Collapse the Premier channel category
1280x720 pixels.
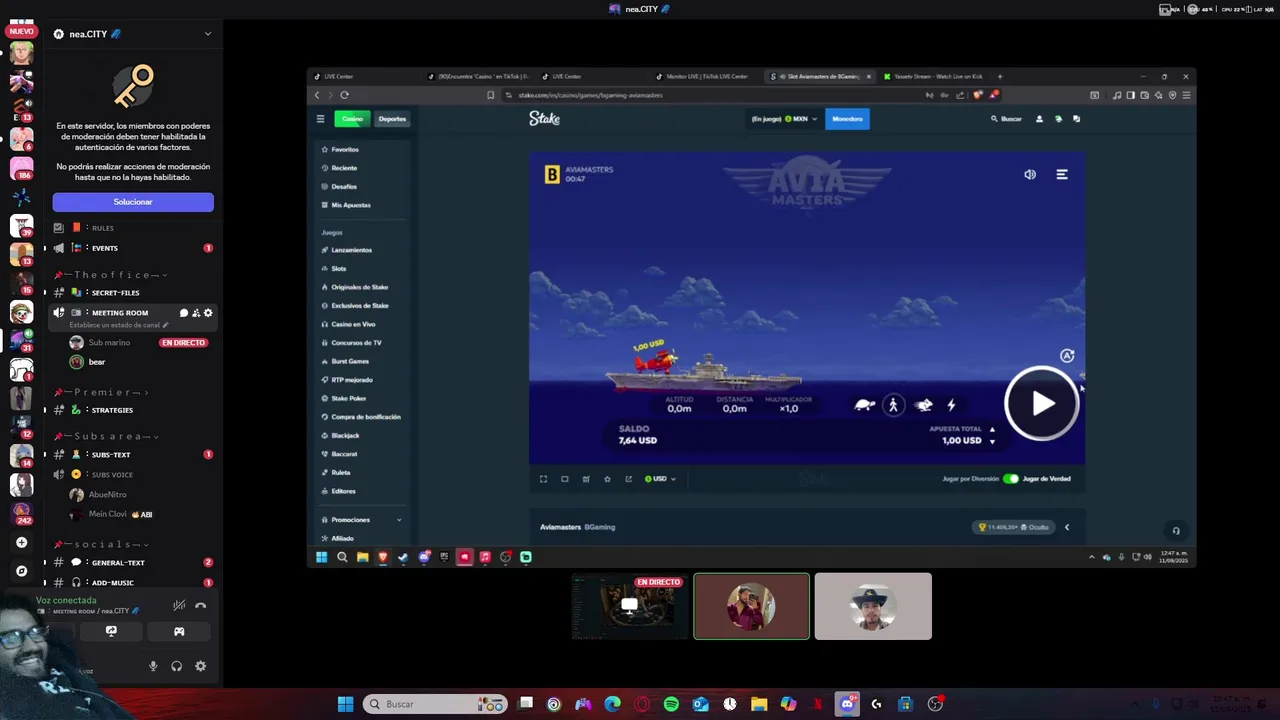point(102,392)
